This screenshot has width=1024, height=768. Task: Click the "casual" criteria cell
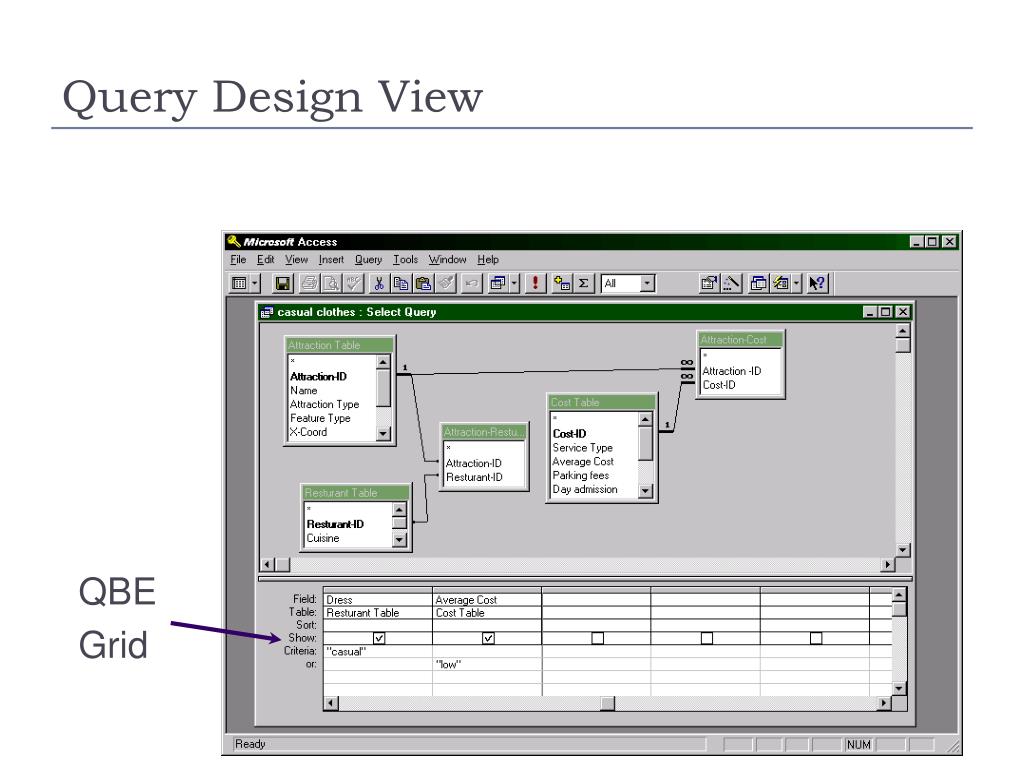[377, 651]
